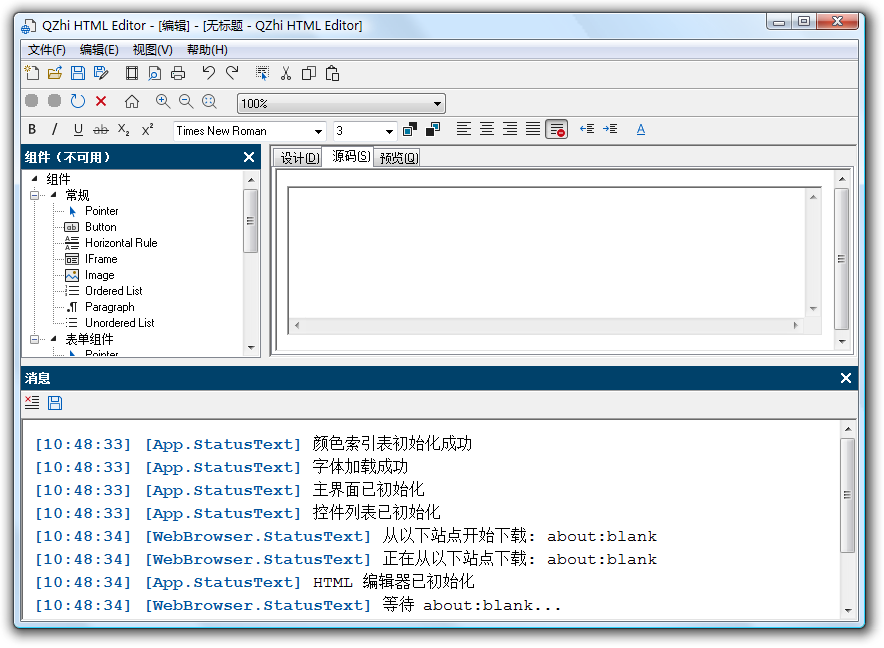Screen dimensions: 884x648
Task: Open the 帮助(H) menu
Action: (x=207, y=50)
